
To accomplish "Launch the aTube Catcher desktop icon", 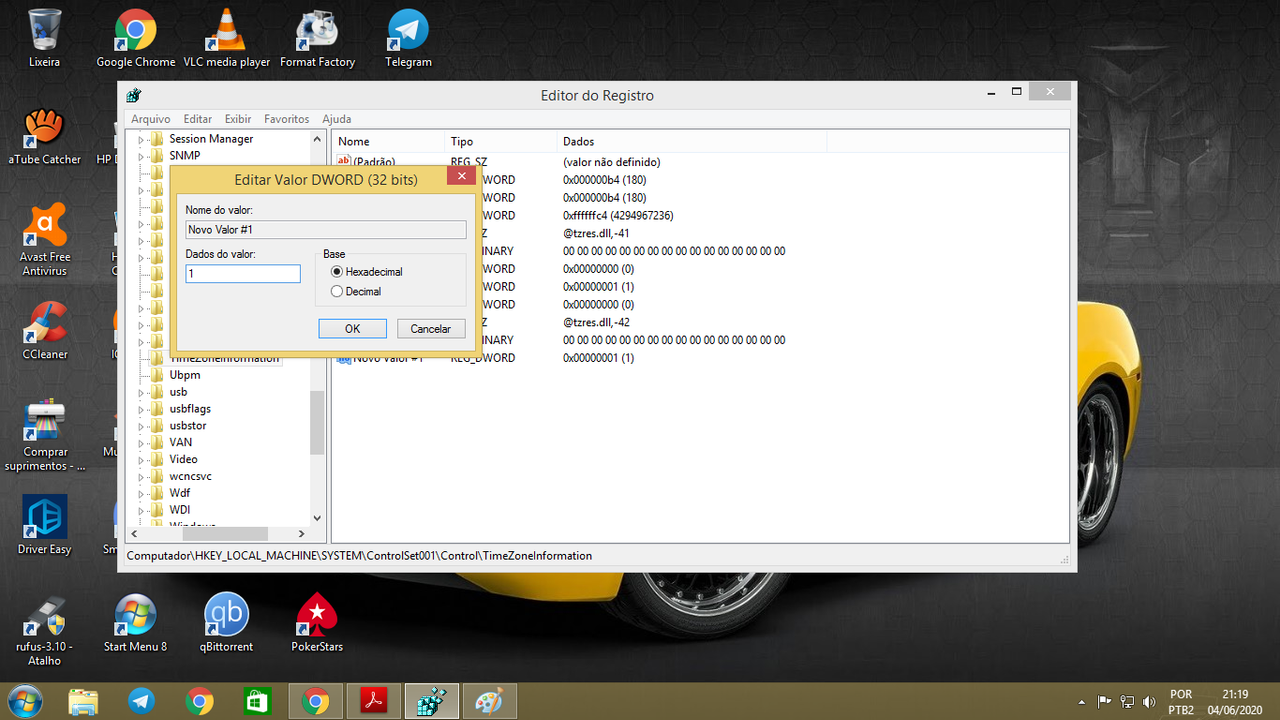I will point(44,136).
